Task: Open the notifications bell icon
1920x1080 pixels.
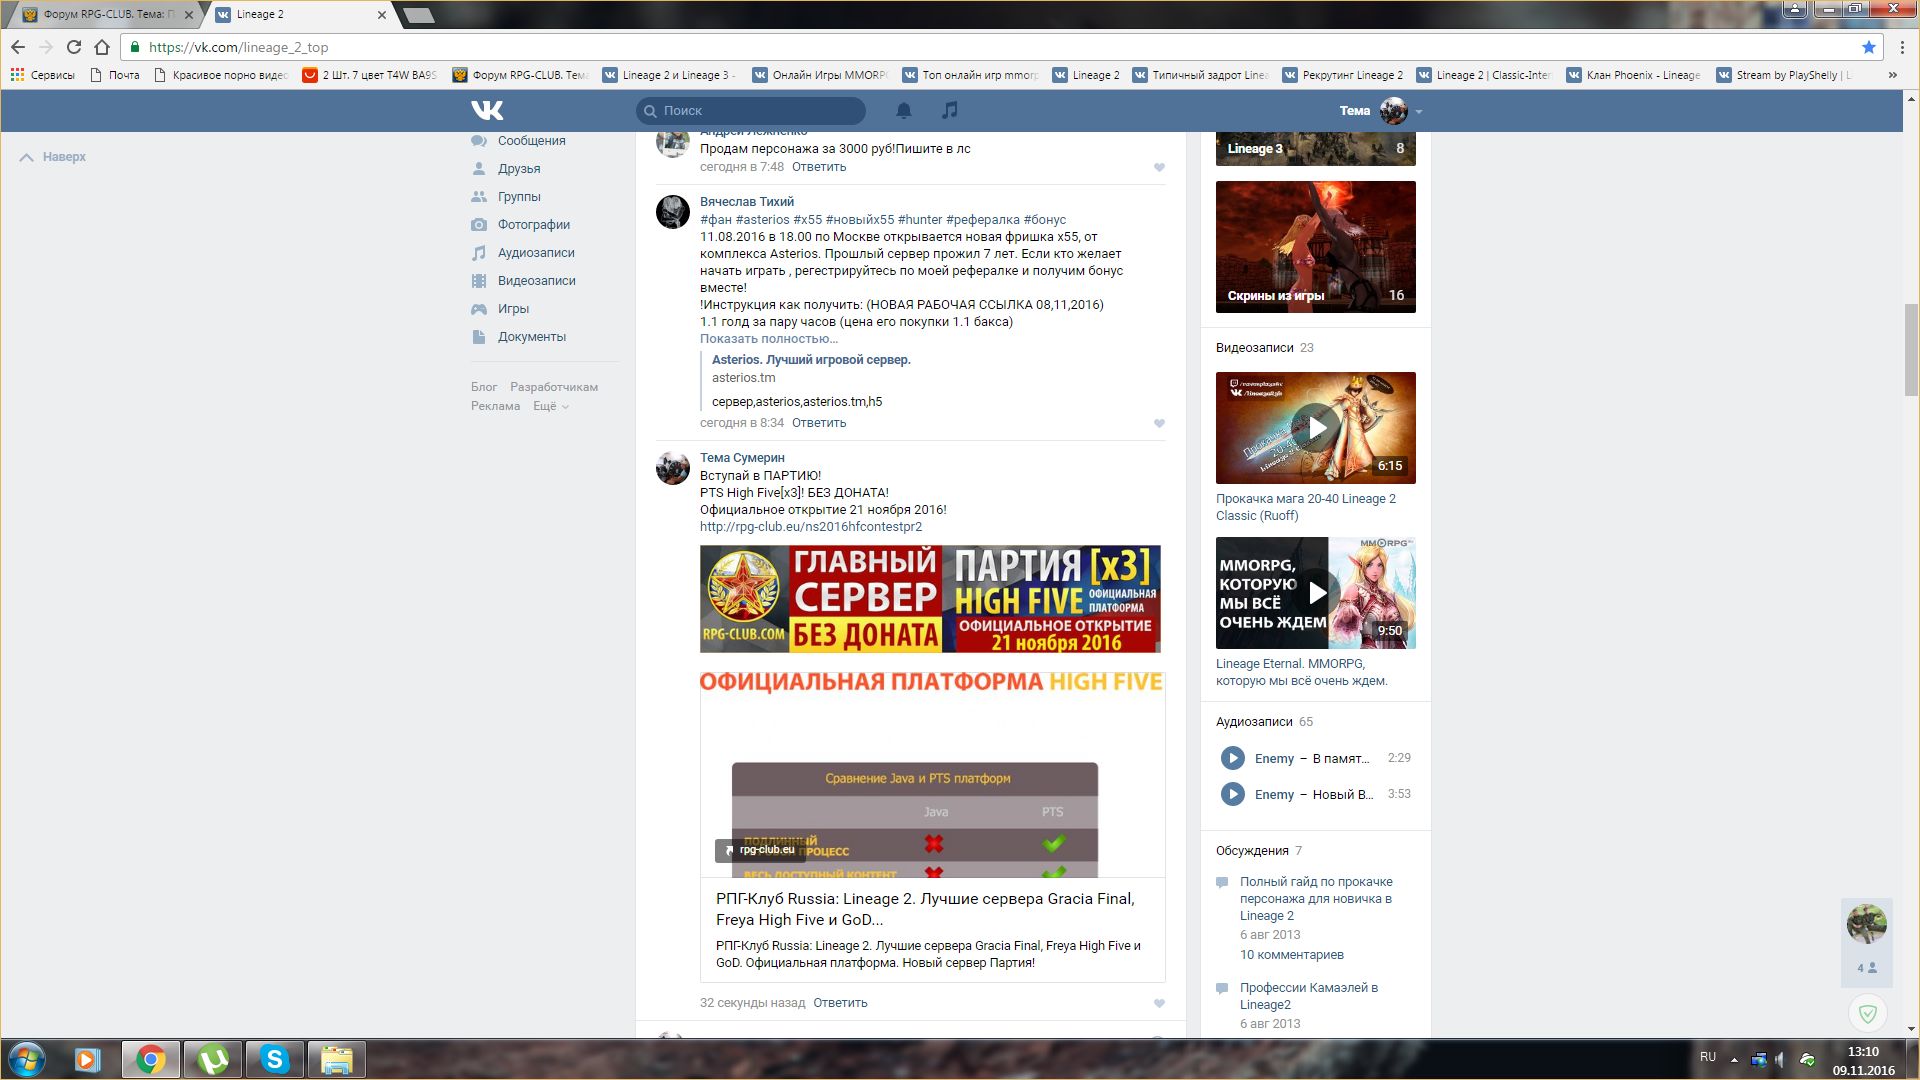Action: click(x=904, y=110)
